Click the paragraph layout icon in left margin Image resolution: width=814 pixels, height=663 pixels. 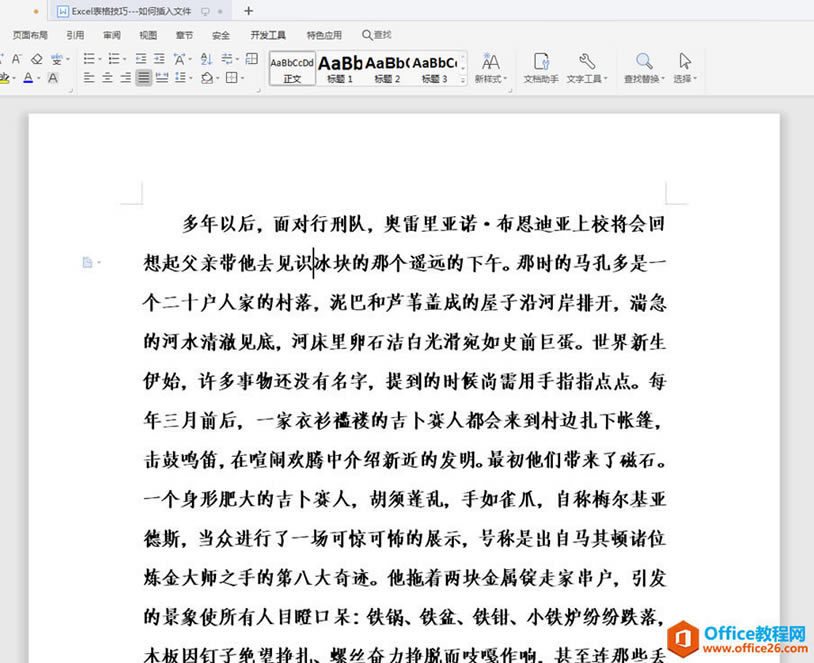tap(88, 263)
